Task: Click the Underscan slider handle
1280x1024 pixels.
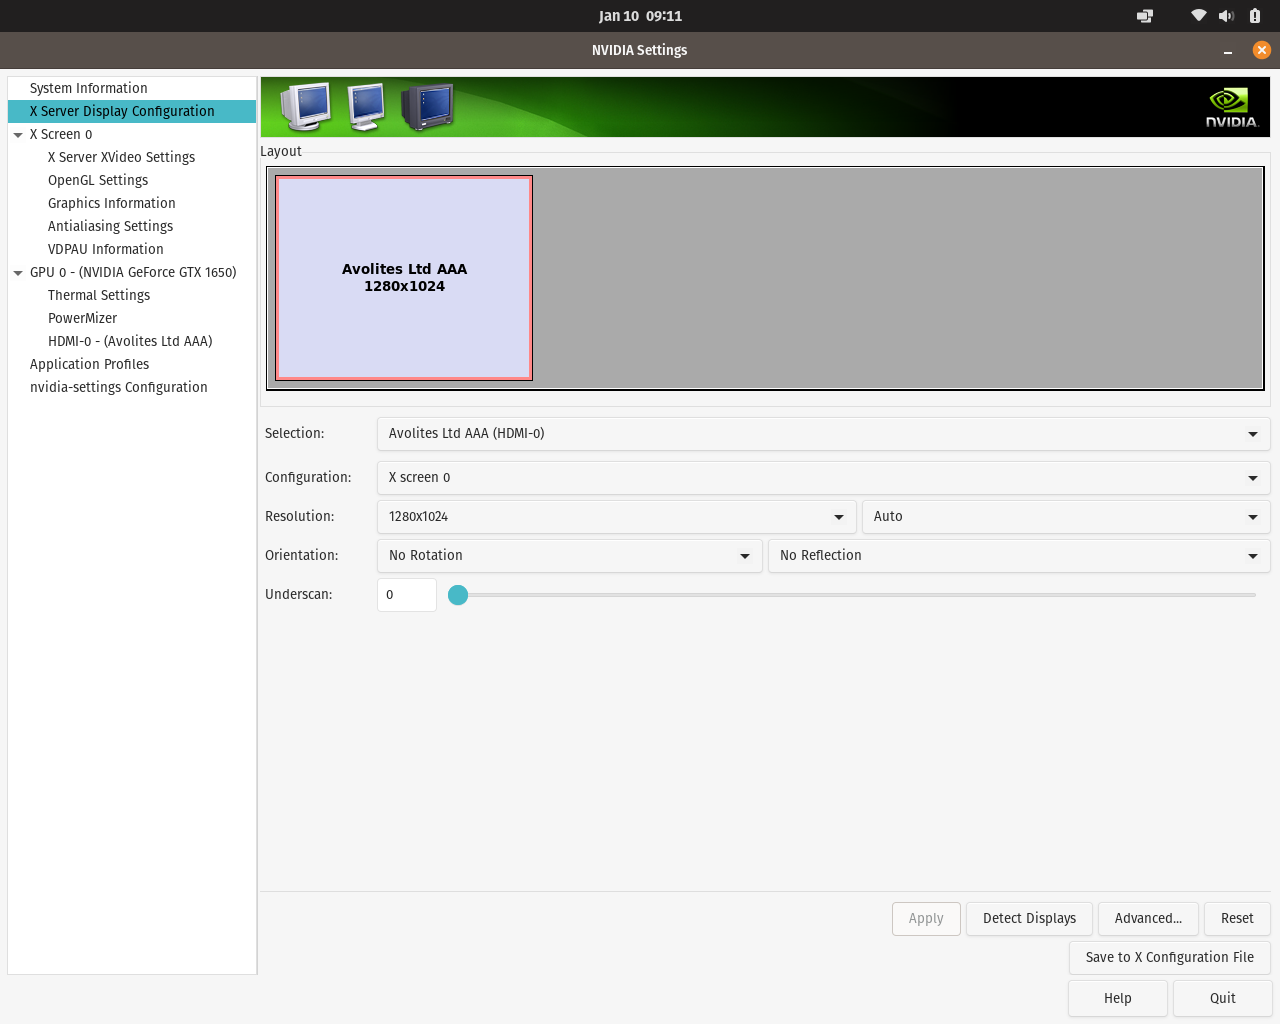Action: tap(458, 595)
